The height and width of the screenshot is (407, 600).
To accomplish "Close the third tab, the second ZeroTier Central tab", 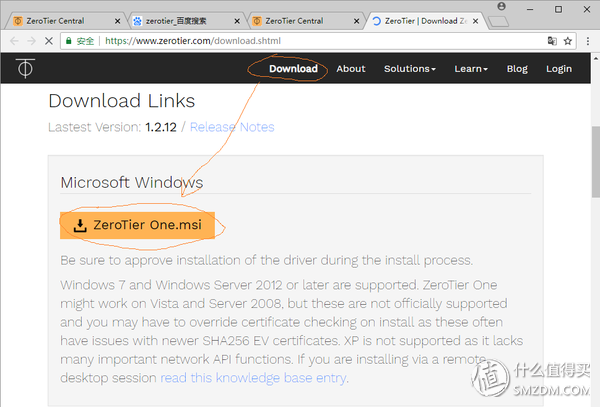I will 356,21.
